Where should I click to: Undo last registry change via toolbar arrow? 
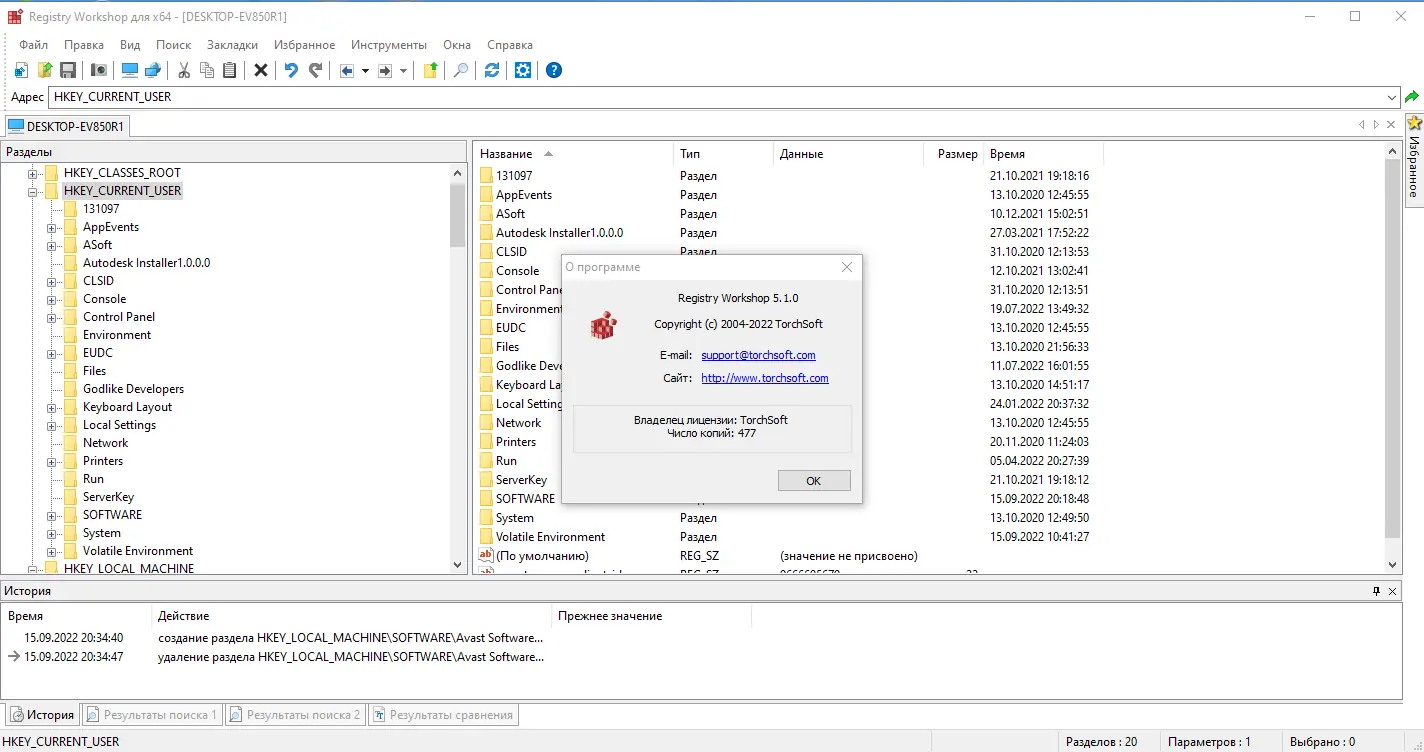(289, 70)
